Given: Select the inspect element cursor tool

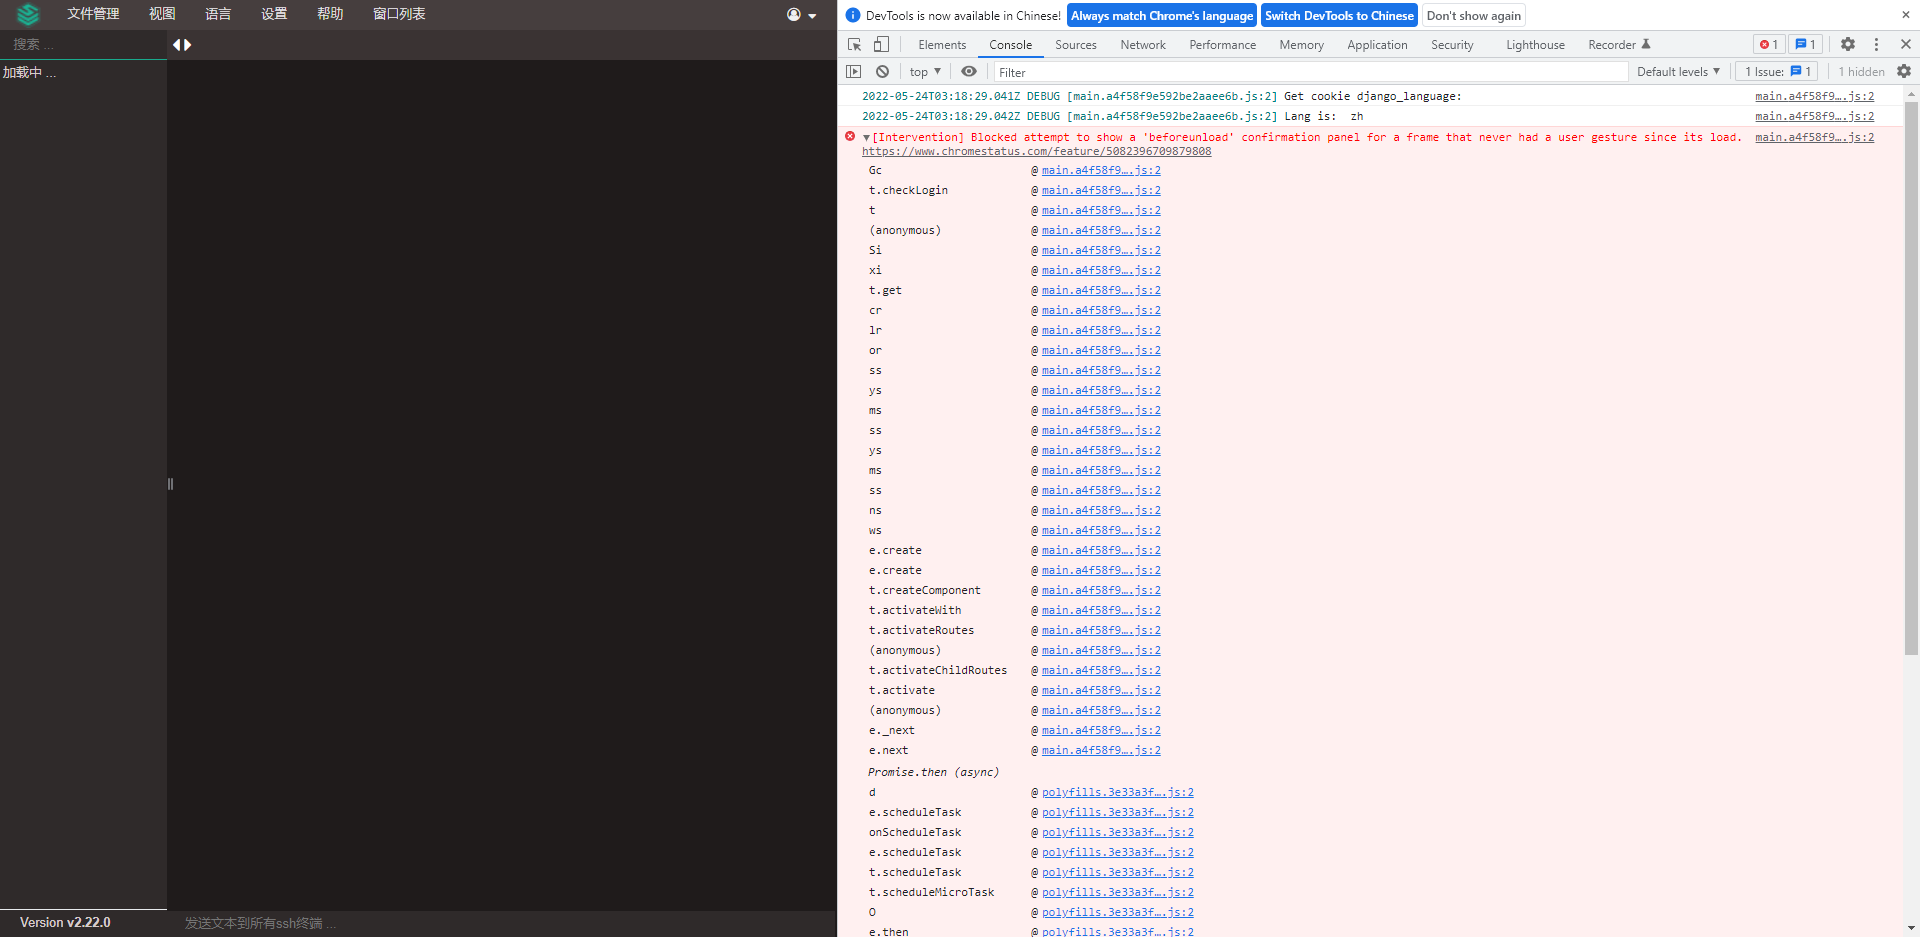Looking at the screenshot, I should pos(853,44).
